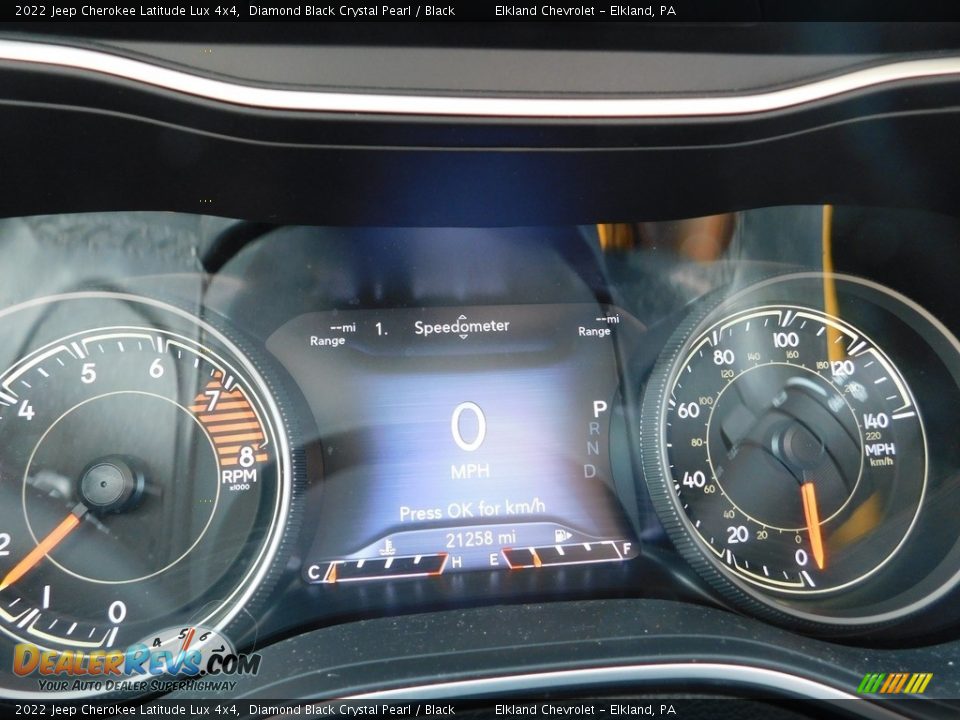
Task: Click the 'MPH km/h' label on speedometer dial
Action: coord(880,454)
